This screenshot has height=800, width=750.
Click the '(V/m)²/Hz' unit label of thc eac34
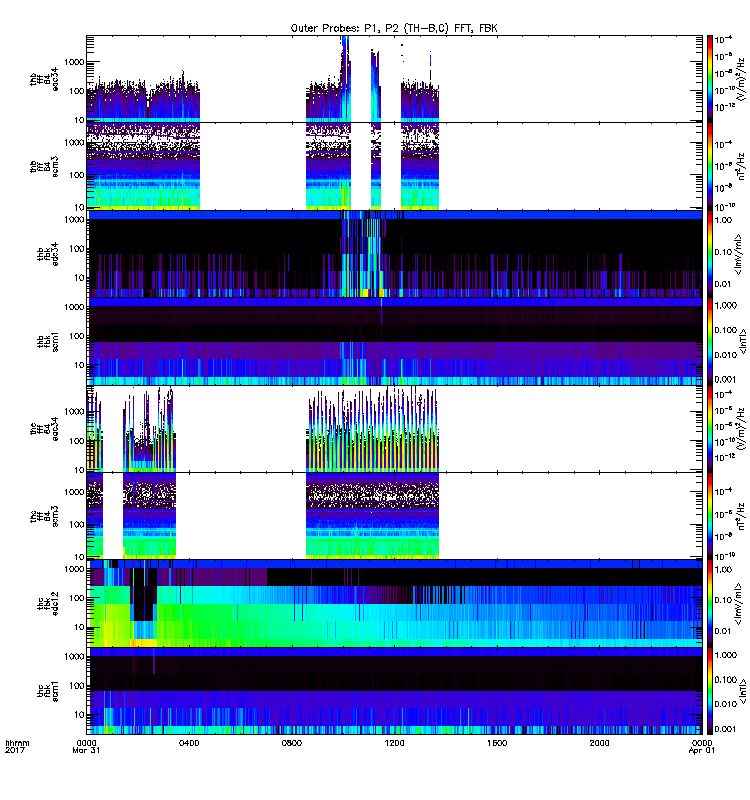pos(742,429)
